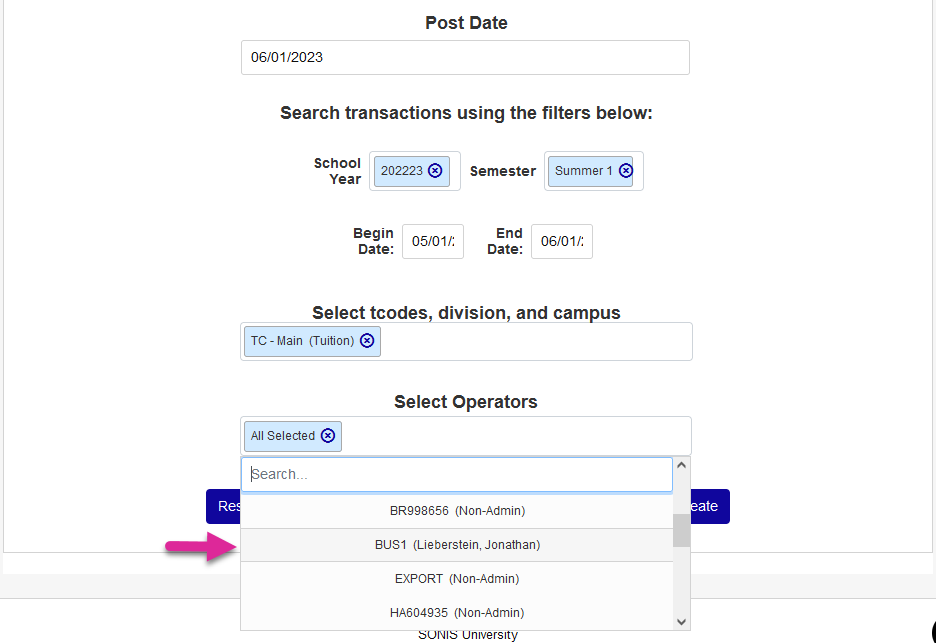Image resolution: width=936 pixels, height=643 pixels.
Task: Click the Begin Date input
Action: [x=433, y=242]
